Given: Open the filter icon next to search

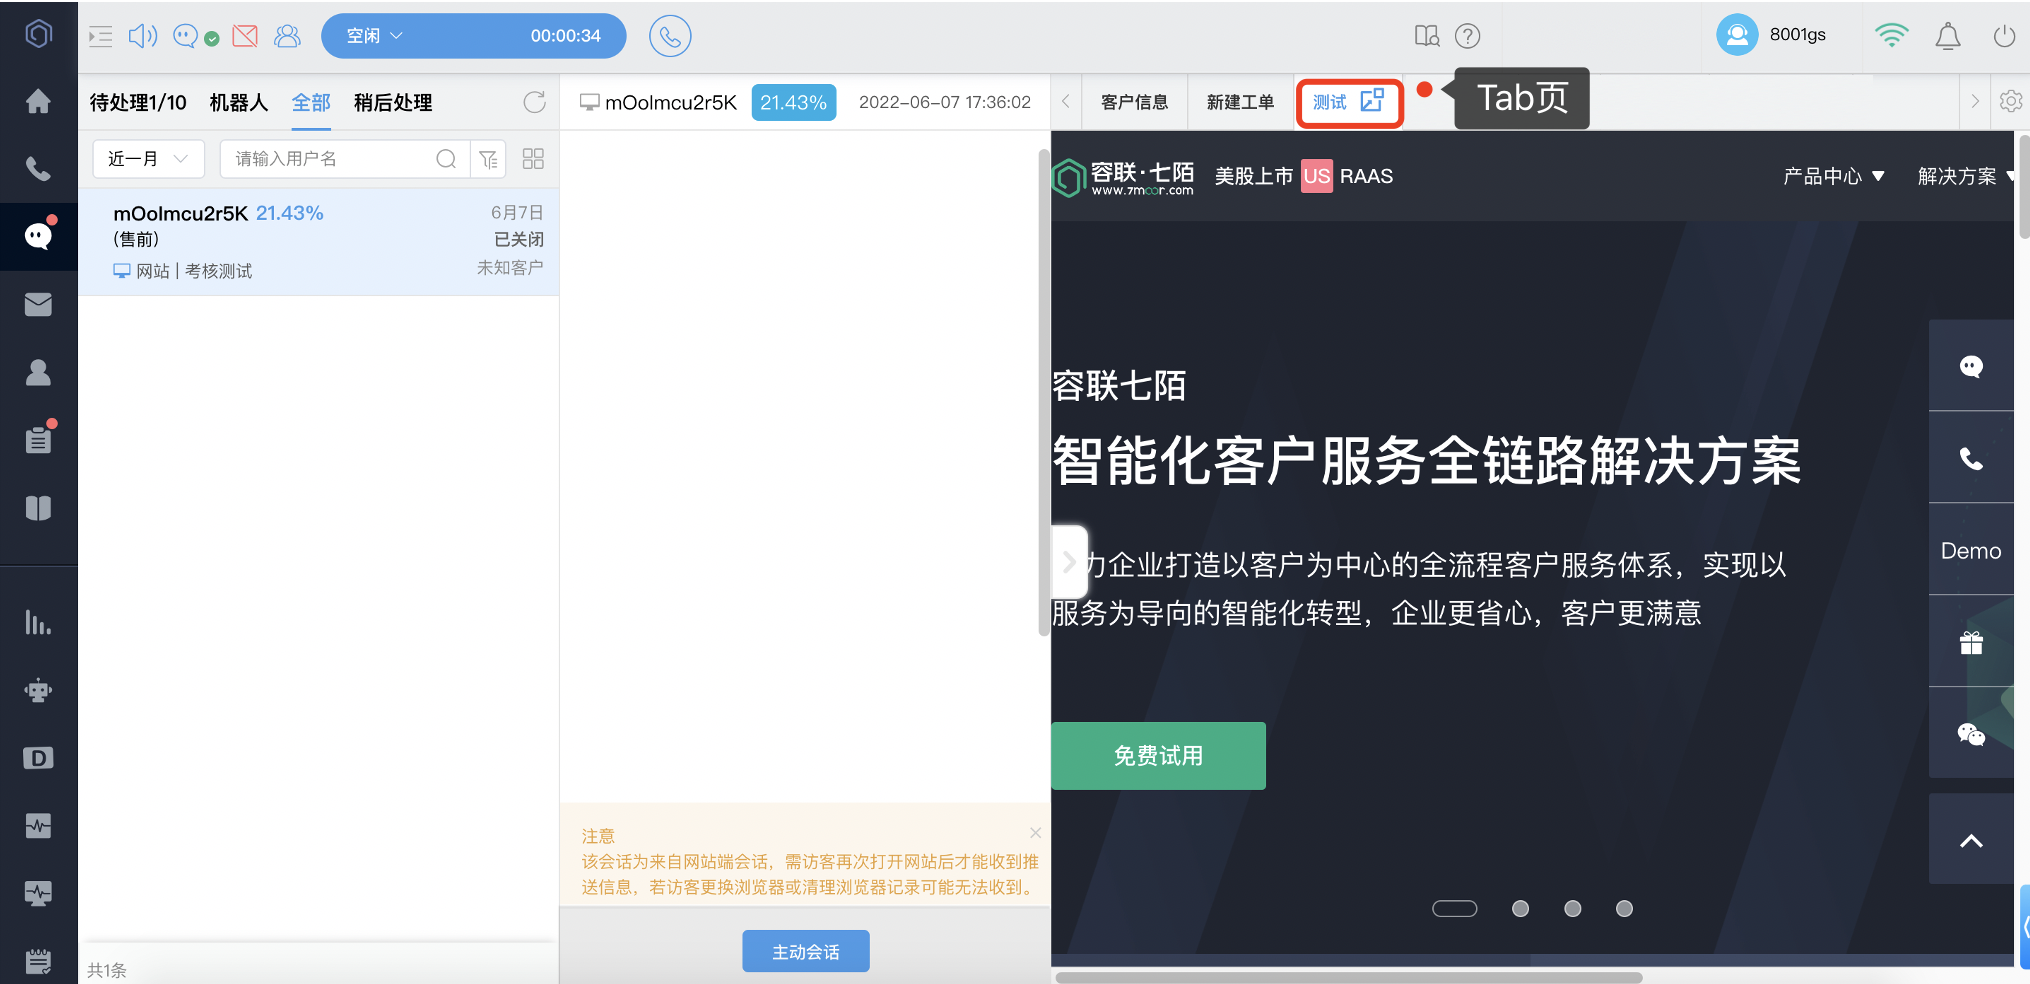Looking at the screenshot, I should coord(488,159).
